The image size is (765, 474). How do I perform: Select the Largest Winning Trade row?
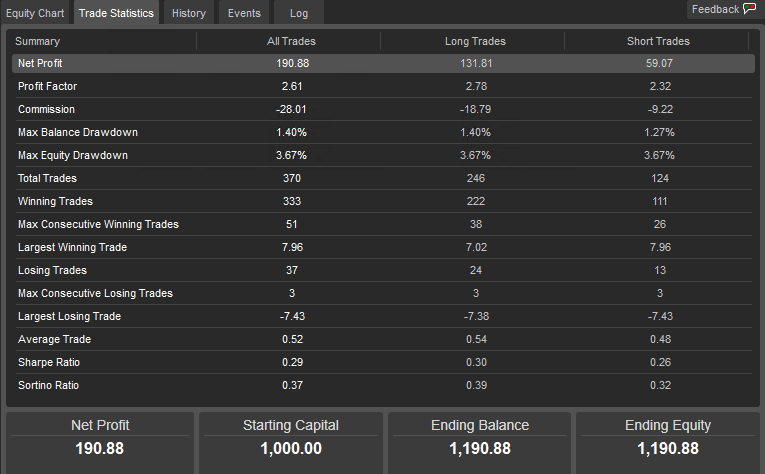point(383,247)
